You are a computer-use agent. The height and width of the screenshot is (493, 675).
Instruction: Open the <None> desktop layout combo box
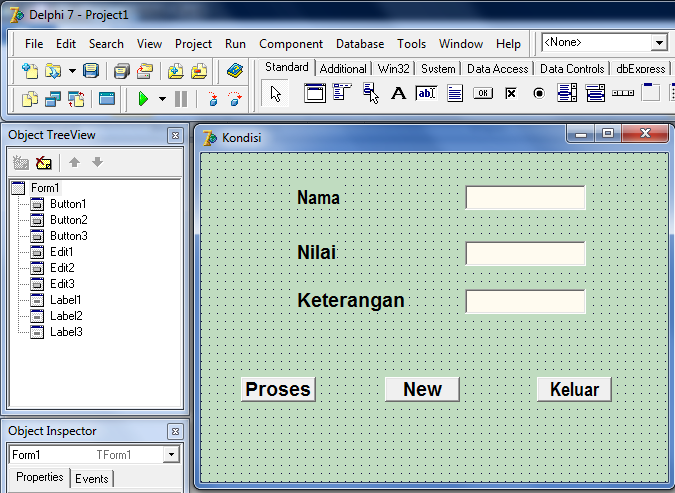tap(659, 43)
